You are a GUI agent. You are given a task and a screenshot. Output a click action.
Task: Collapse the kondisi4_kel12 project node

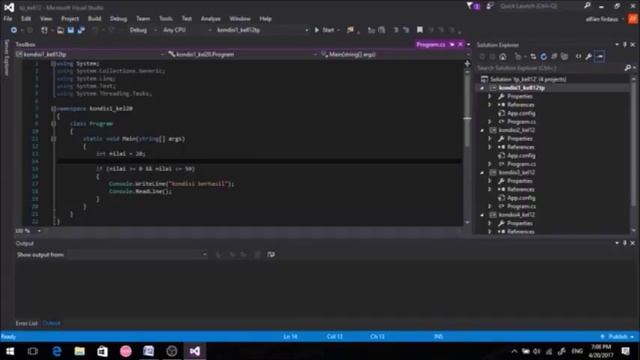pos(482,215)
